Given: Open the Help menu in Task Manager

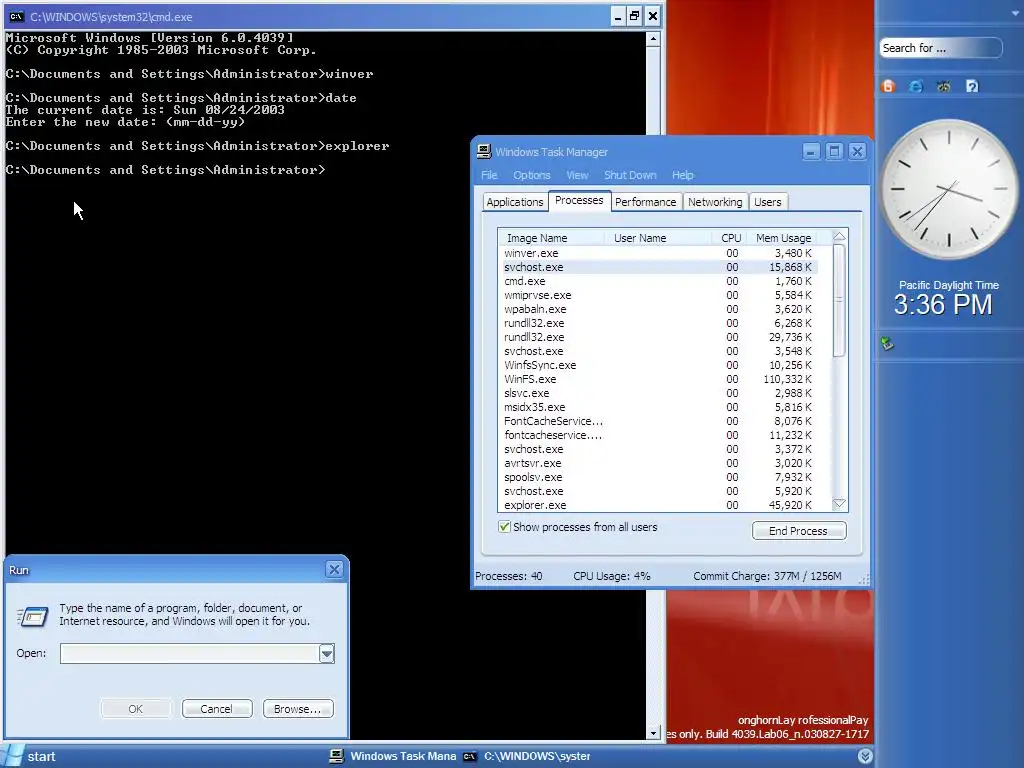Looking at the screenshot, I should (682, 175).
